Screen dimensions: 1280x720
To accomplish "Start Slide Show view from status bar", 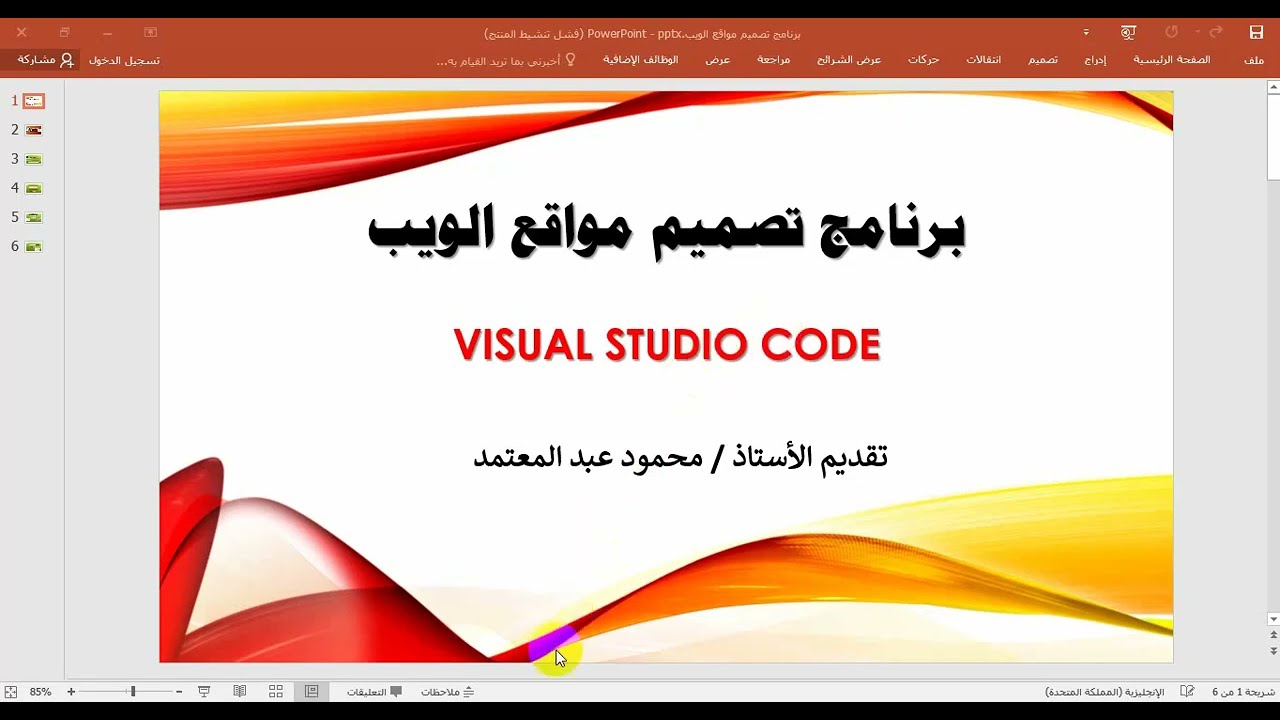I will click(x=204, y=691).
